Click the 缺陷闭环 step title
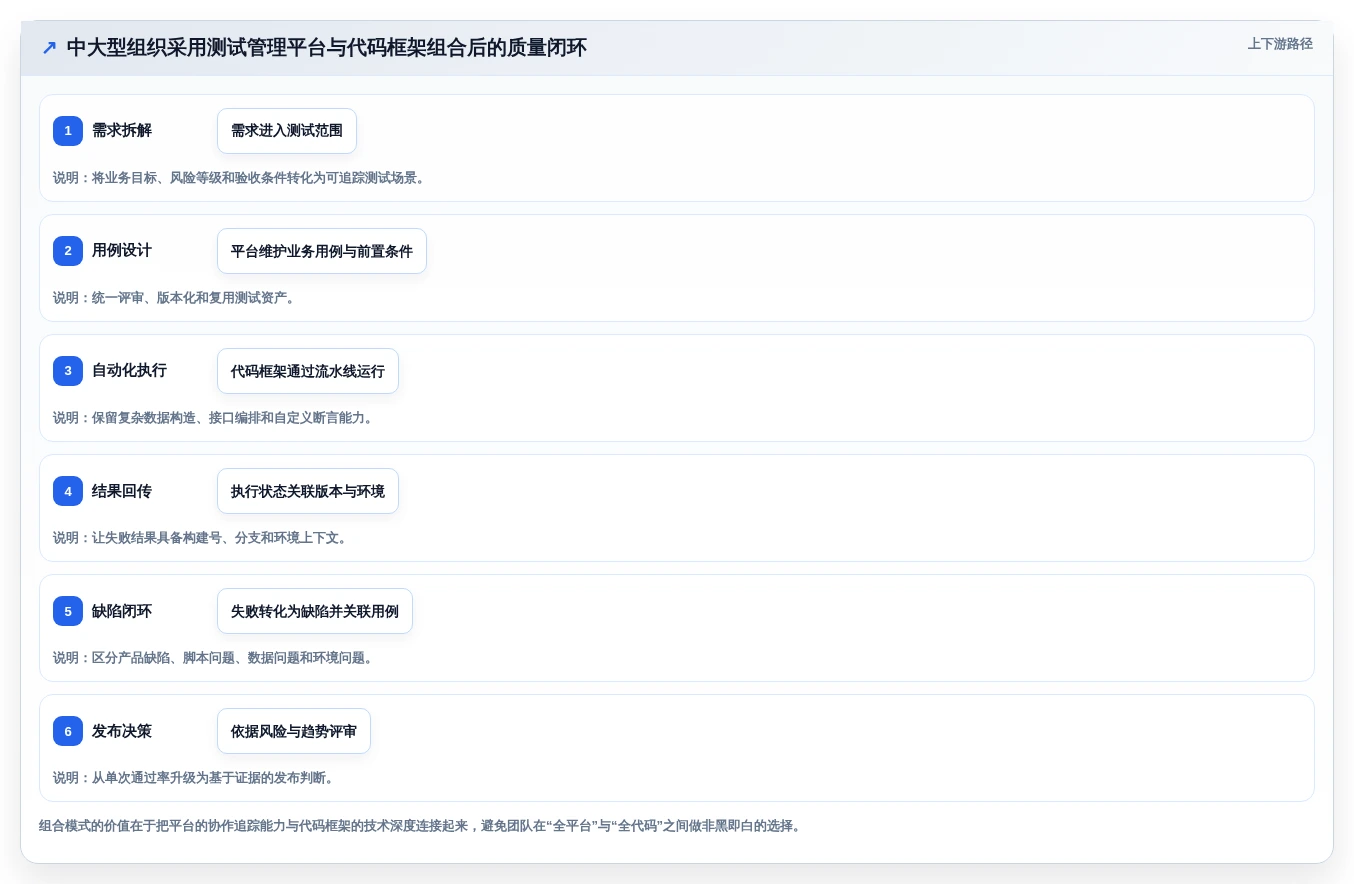The width and height of the screenshot is (1354, 884). (x=122, y=611)
